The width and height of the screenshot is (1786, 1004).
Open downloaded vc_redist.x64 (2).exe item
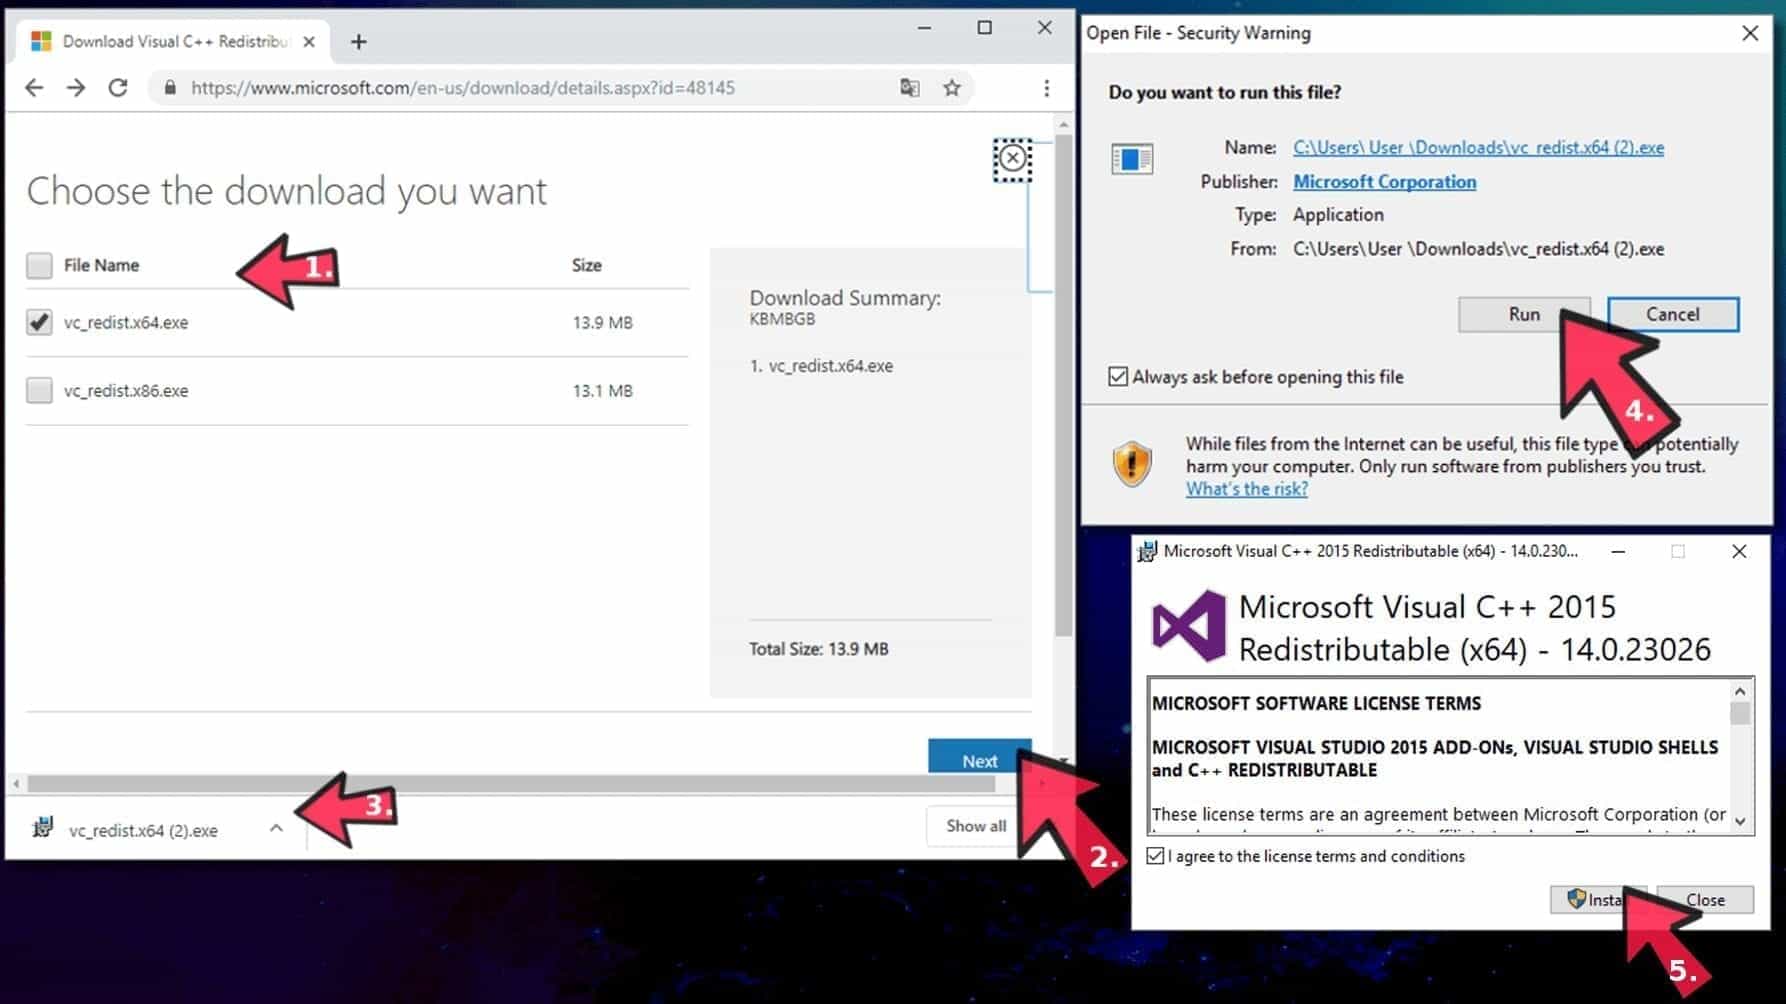click(x=143, y=830)
